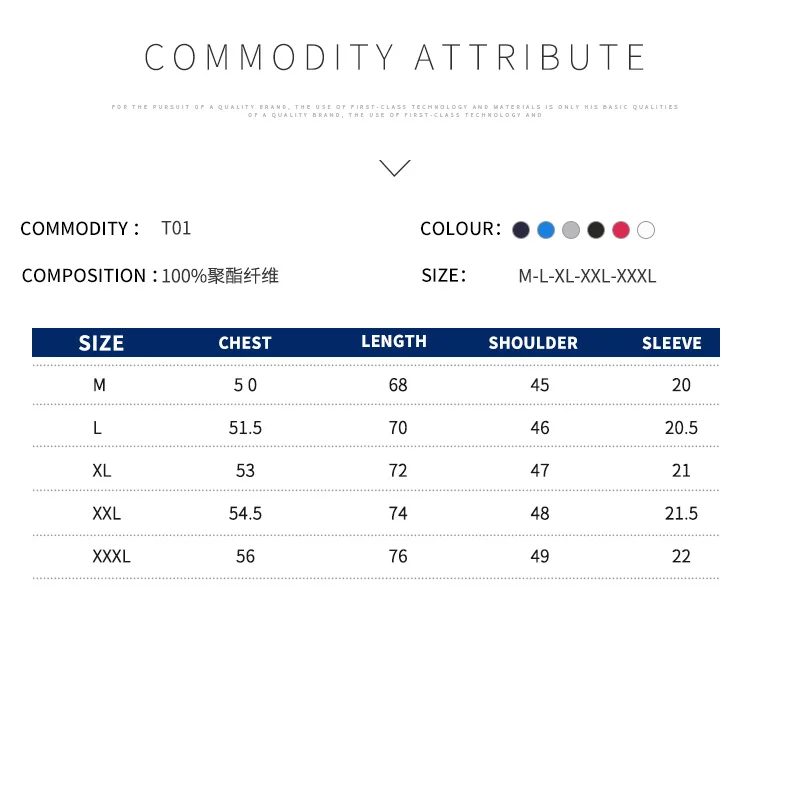Click the down chevron arrow below the title
Viewport: 790px width, 786px height.
394,168
